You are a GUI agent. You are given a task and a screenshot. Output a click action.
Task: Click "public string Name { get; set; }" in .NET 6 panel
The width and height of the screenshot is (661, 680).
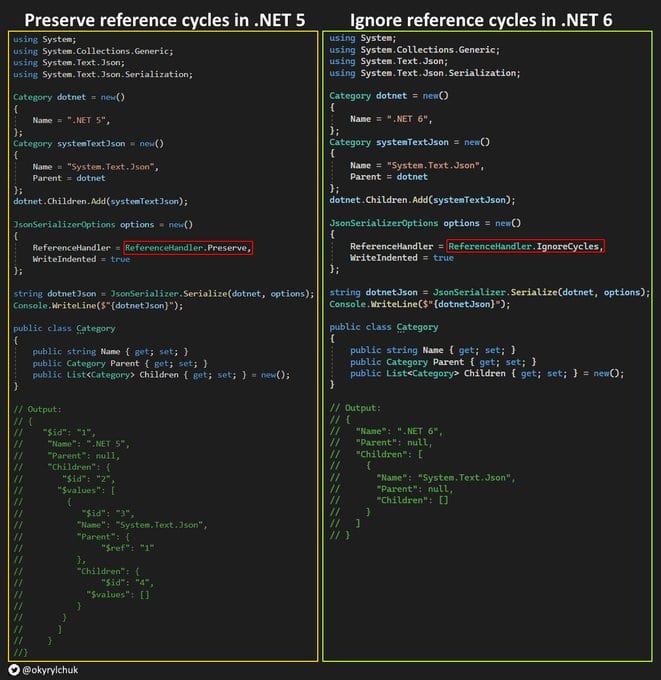[433, 350]
